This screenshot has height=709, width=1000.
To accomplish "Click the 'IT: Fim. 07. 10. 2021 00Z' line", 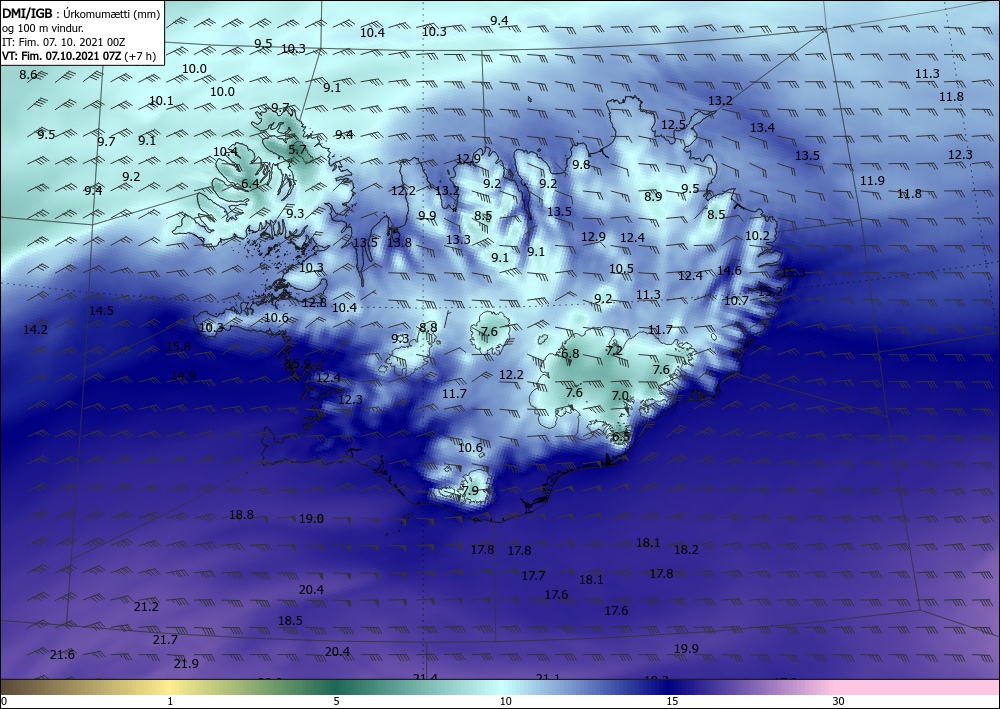I will coord(63,43).
